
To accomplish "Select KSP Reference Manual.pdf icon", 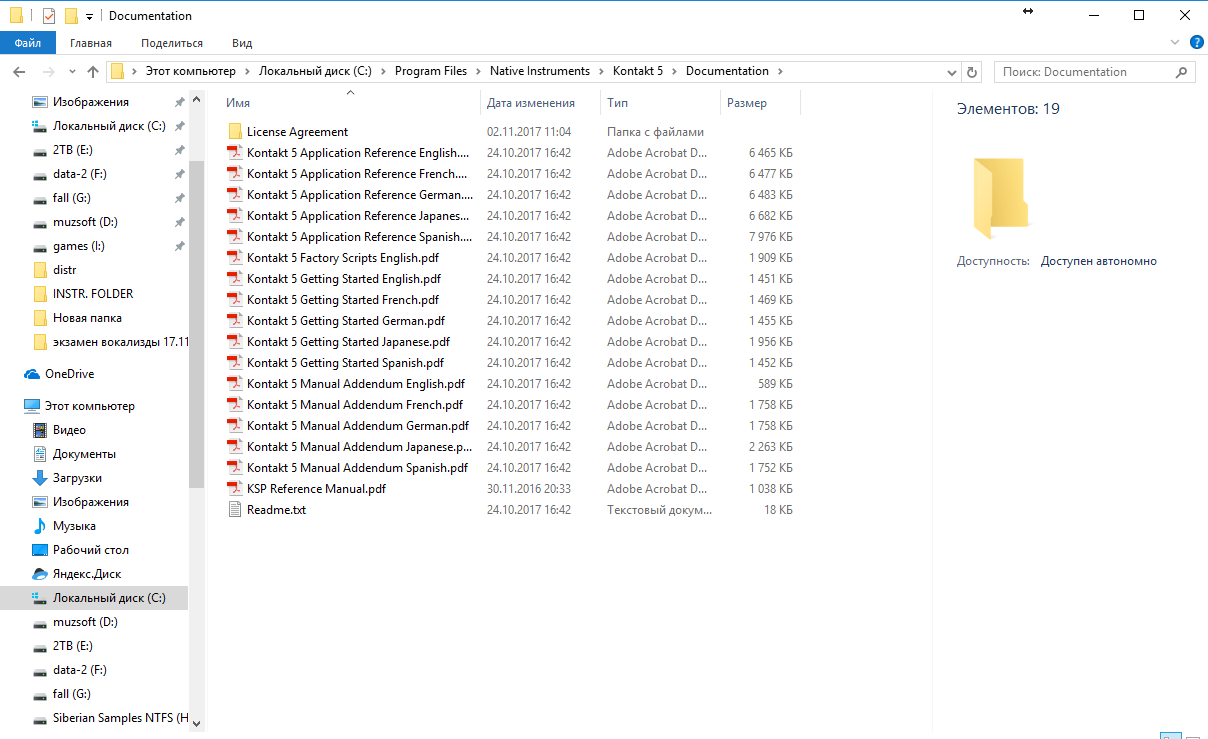I will [235, 489].
